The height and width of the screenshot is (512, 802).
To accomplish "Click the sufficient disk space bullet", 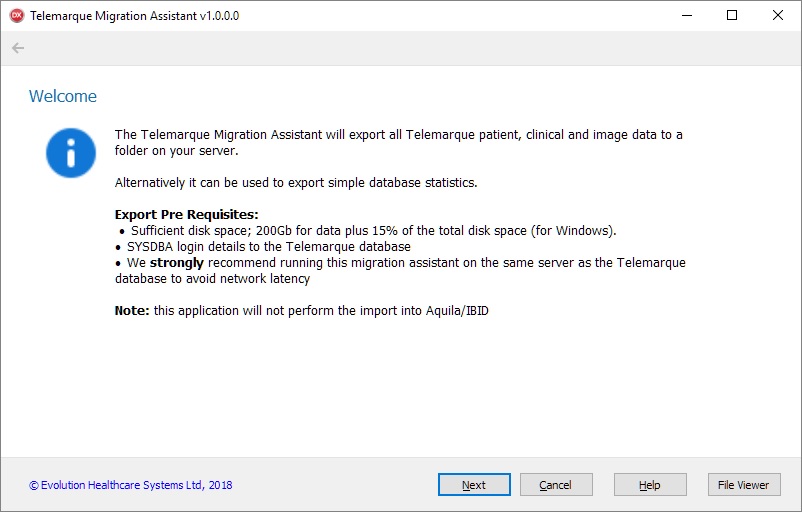I will [374, 230].
